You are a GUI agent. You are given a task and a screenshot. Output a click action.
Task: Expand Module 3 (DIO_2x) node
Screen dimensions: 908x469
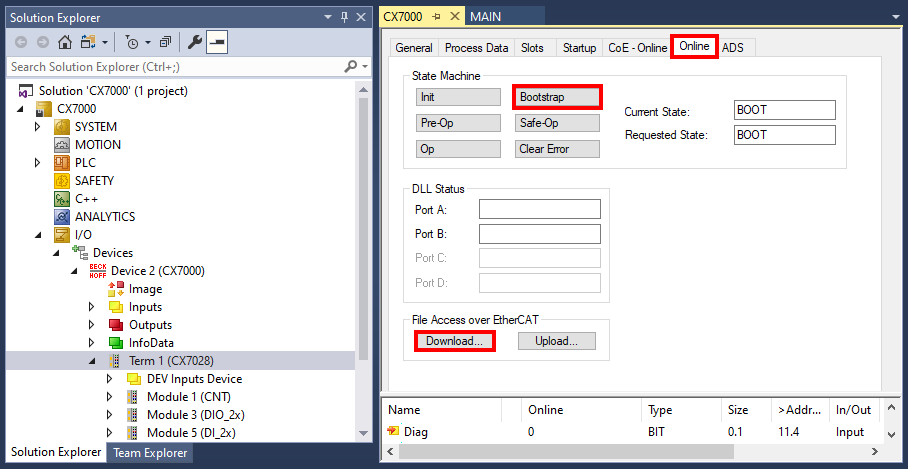point(110,415)
